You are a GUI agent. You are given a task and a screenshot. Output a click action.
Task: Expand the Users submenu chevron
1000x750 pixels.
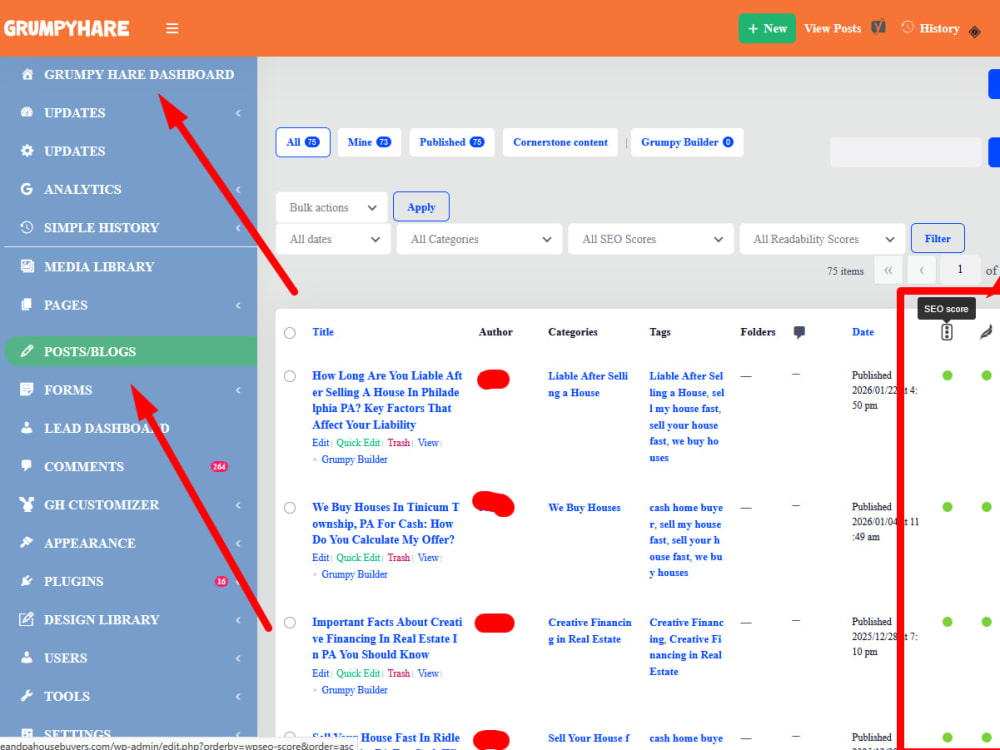[x=238, y=658]
